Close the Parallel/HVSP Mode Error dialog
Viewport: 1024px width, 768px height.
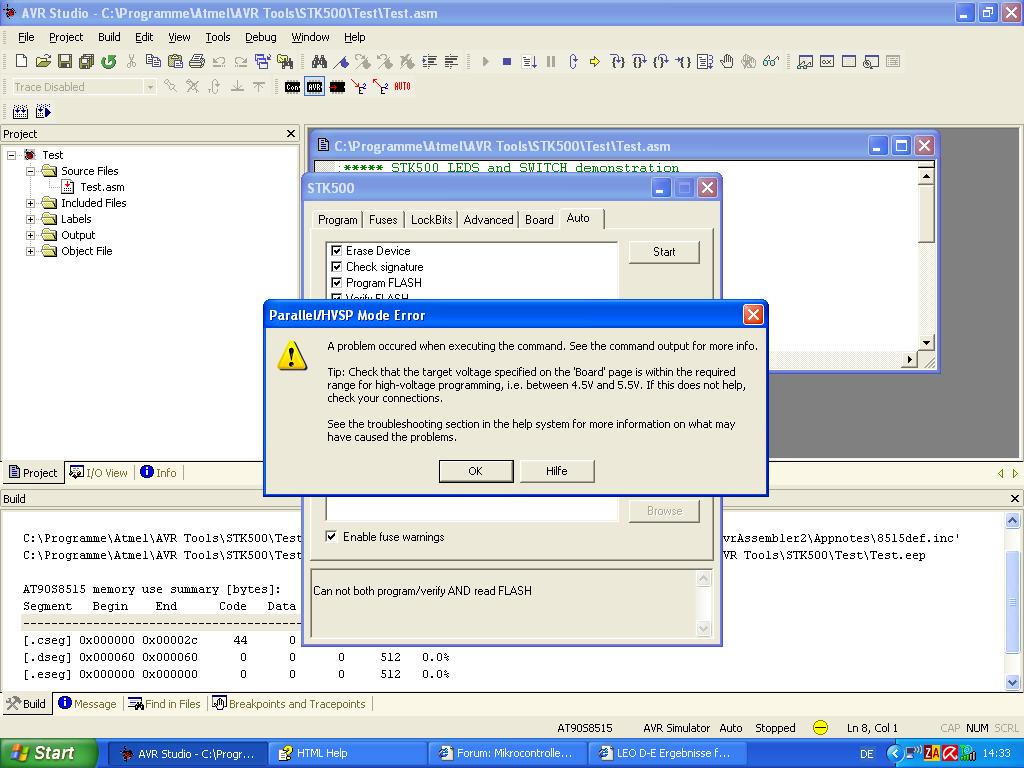tap(753, 315)
